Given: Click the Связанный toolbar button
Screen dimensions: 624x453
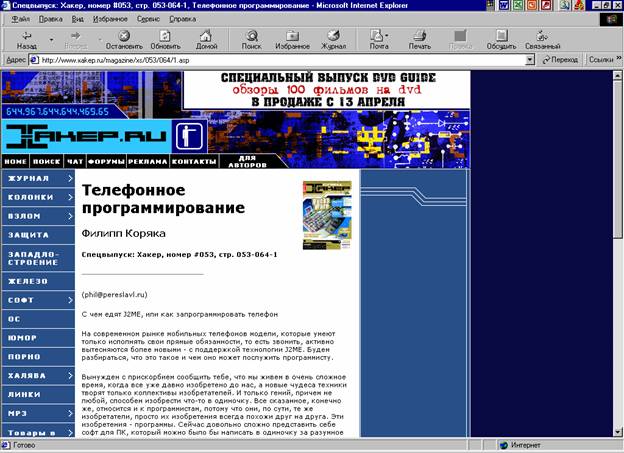Looking at the screenshot, I should point(542,40).
